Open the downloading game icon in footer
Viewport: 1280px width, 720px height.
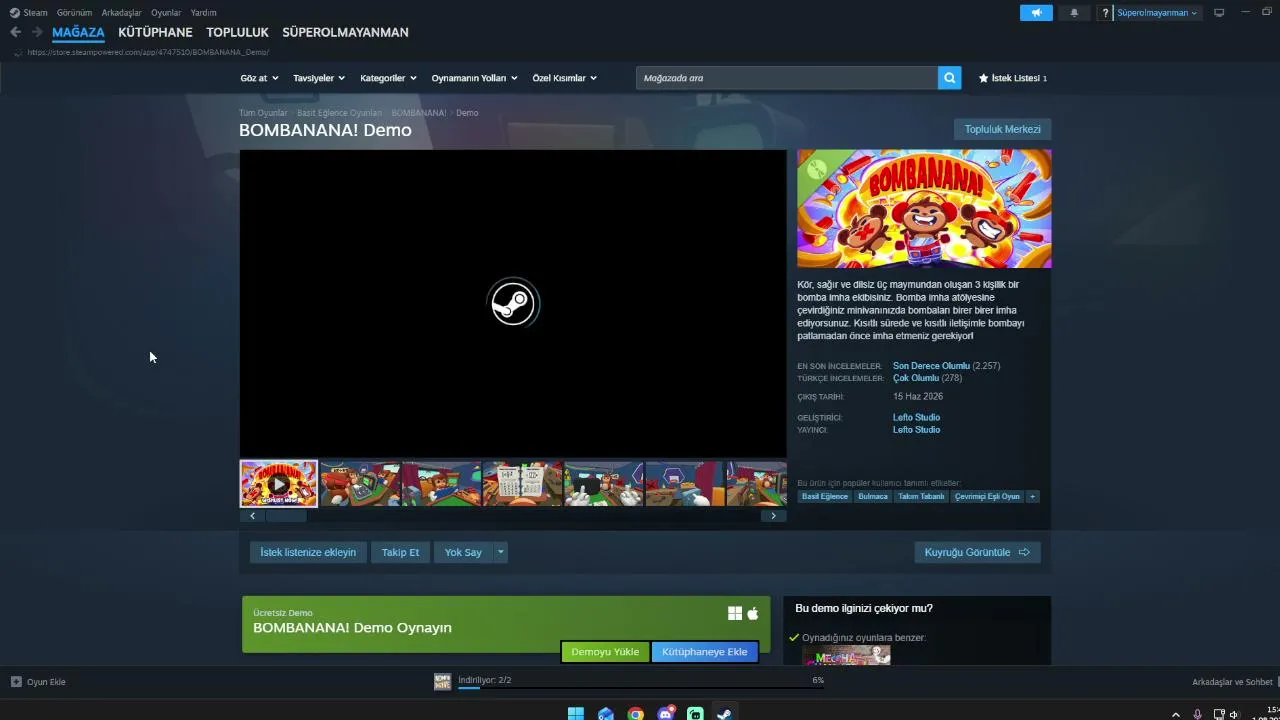[442, 681]
